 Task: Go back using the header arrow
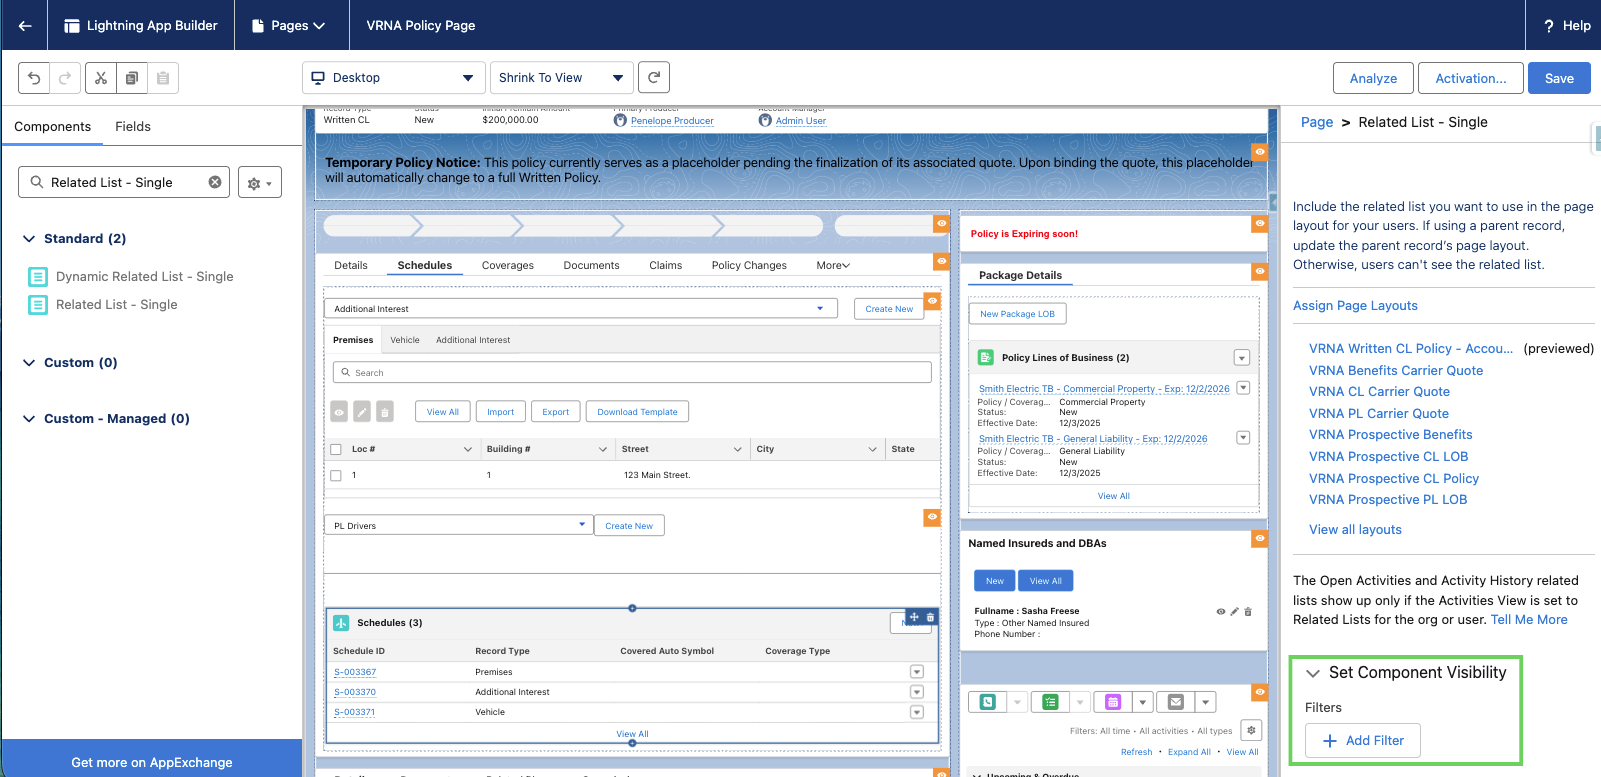(x=25, y=25)
